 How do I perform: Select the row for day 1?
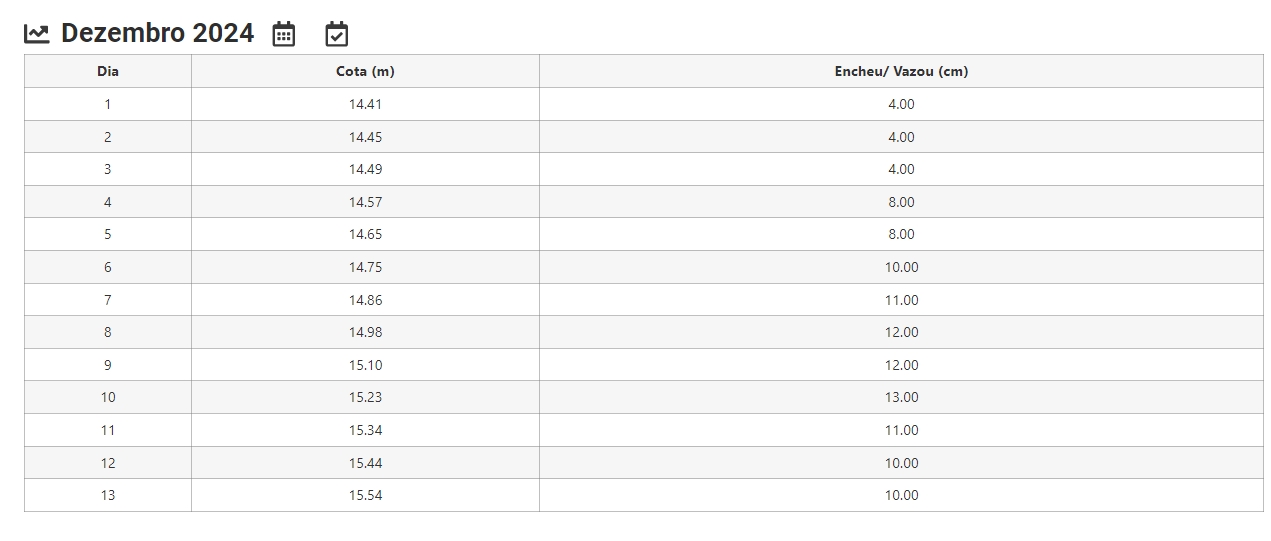pyautogui.click(x=108, y=104)
